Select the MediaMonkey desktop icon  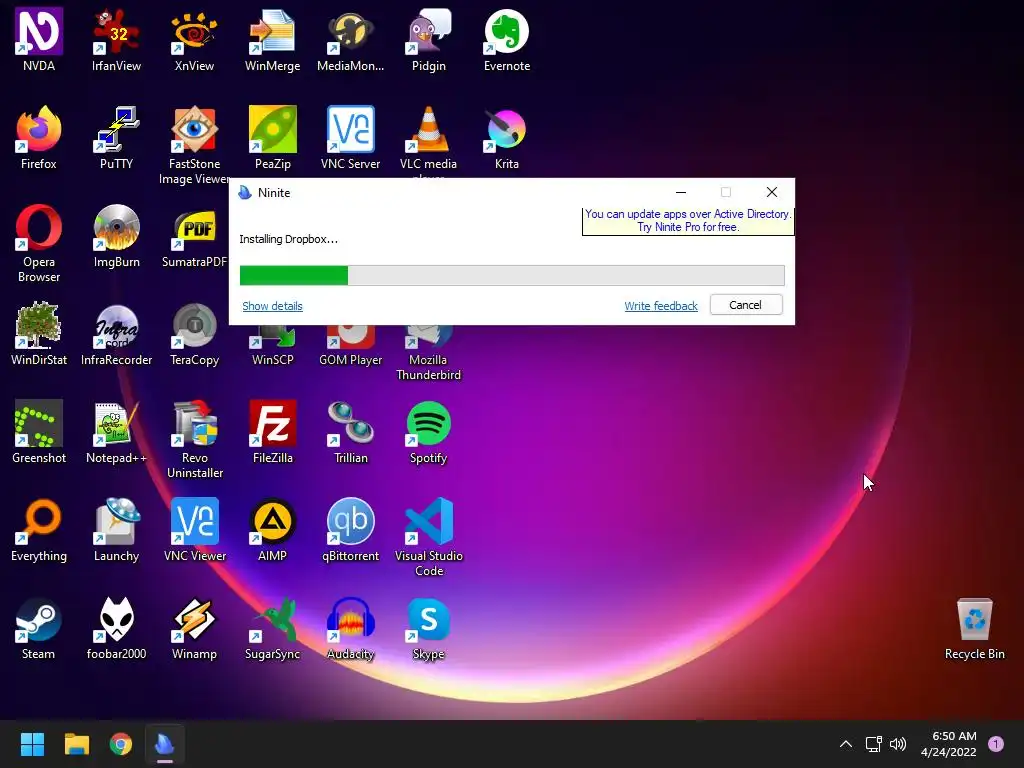(x=351, y=40)
